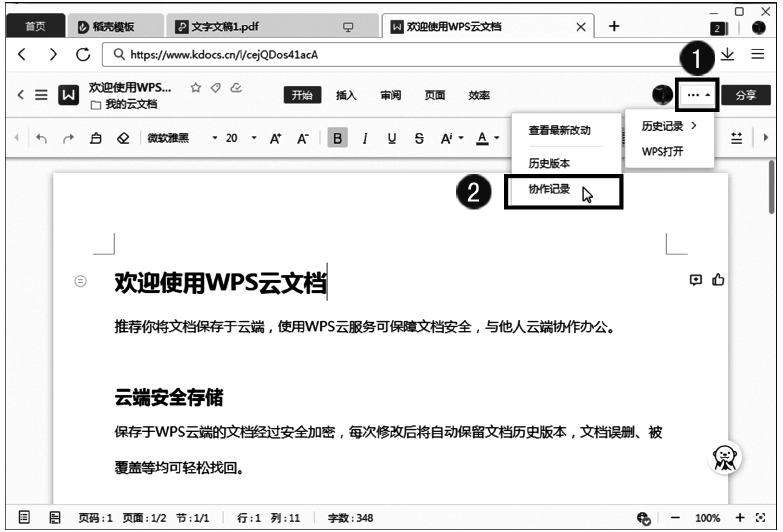
Task: Open the comment icon beside heading
Action: click(696, 281)
